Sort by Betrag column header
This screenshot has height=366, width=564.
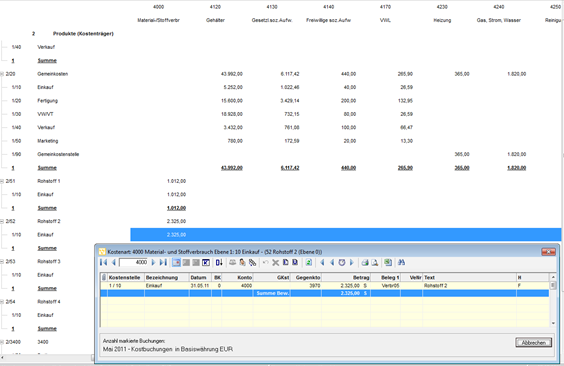346,278
